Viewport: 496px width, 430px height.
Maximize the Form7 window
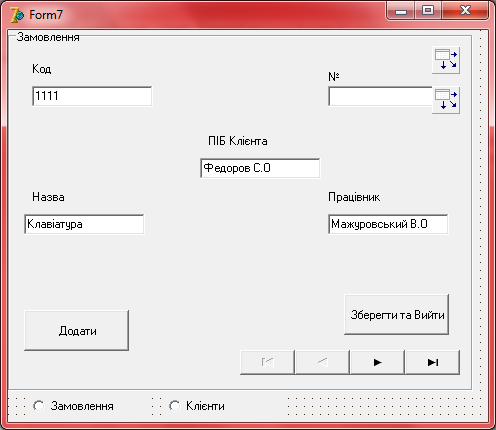click(x=428, y=11)
